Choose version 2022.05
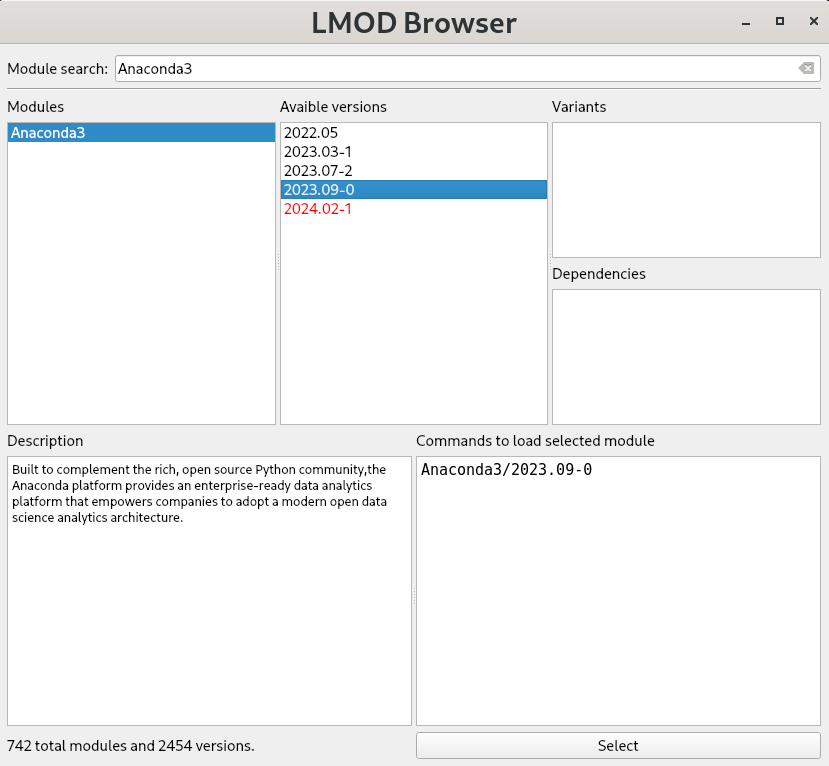 coord(413,133)
